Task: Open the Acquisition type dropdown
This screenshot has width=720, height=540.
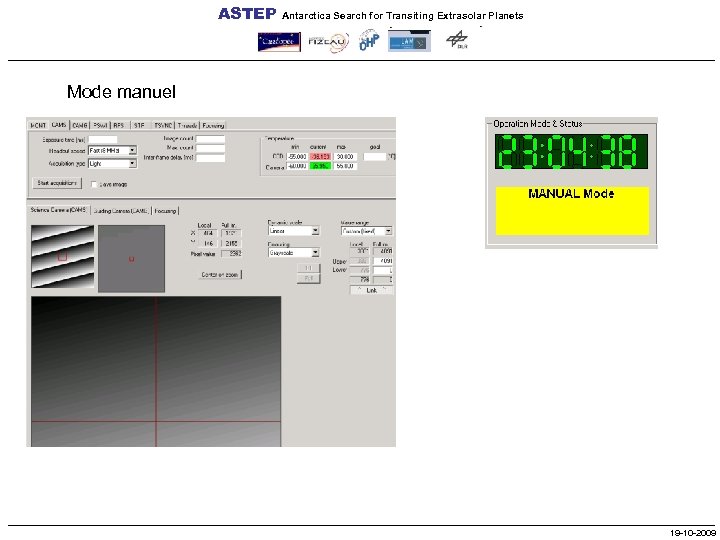Action: click(132, 163)
